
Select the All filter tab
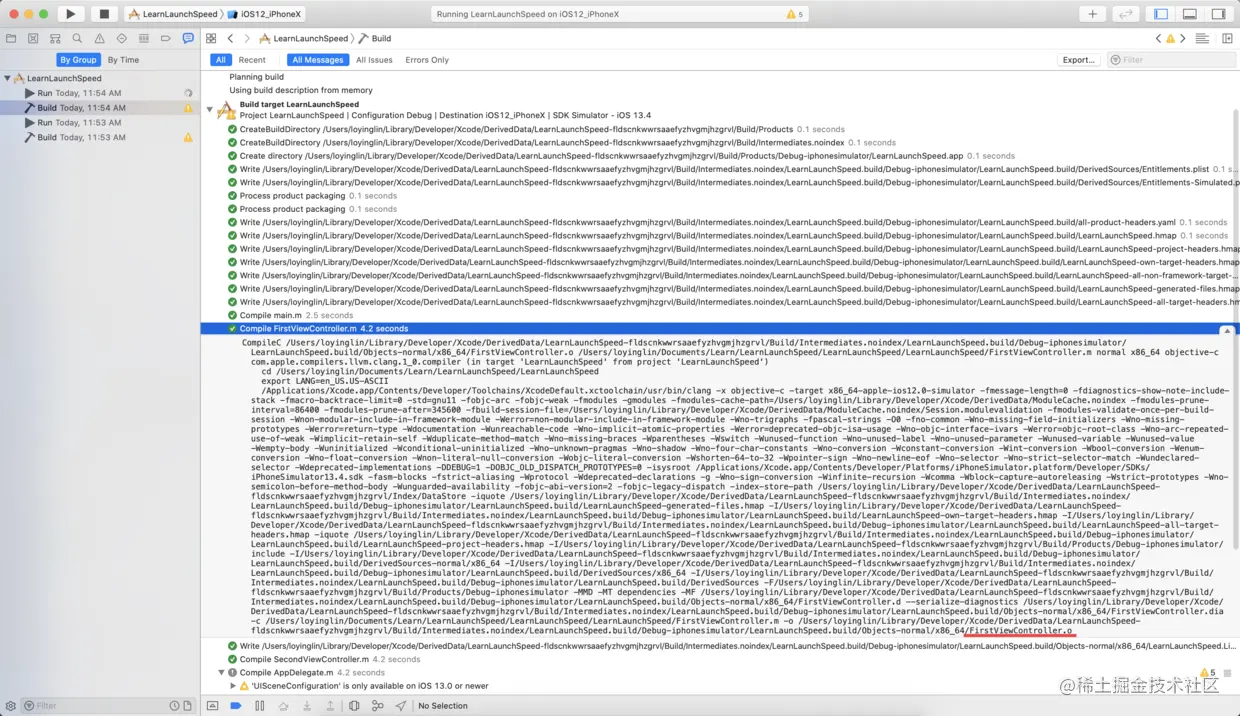tap(221, 60)
